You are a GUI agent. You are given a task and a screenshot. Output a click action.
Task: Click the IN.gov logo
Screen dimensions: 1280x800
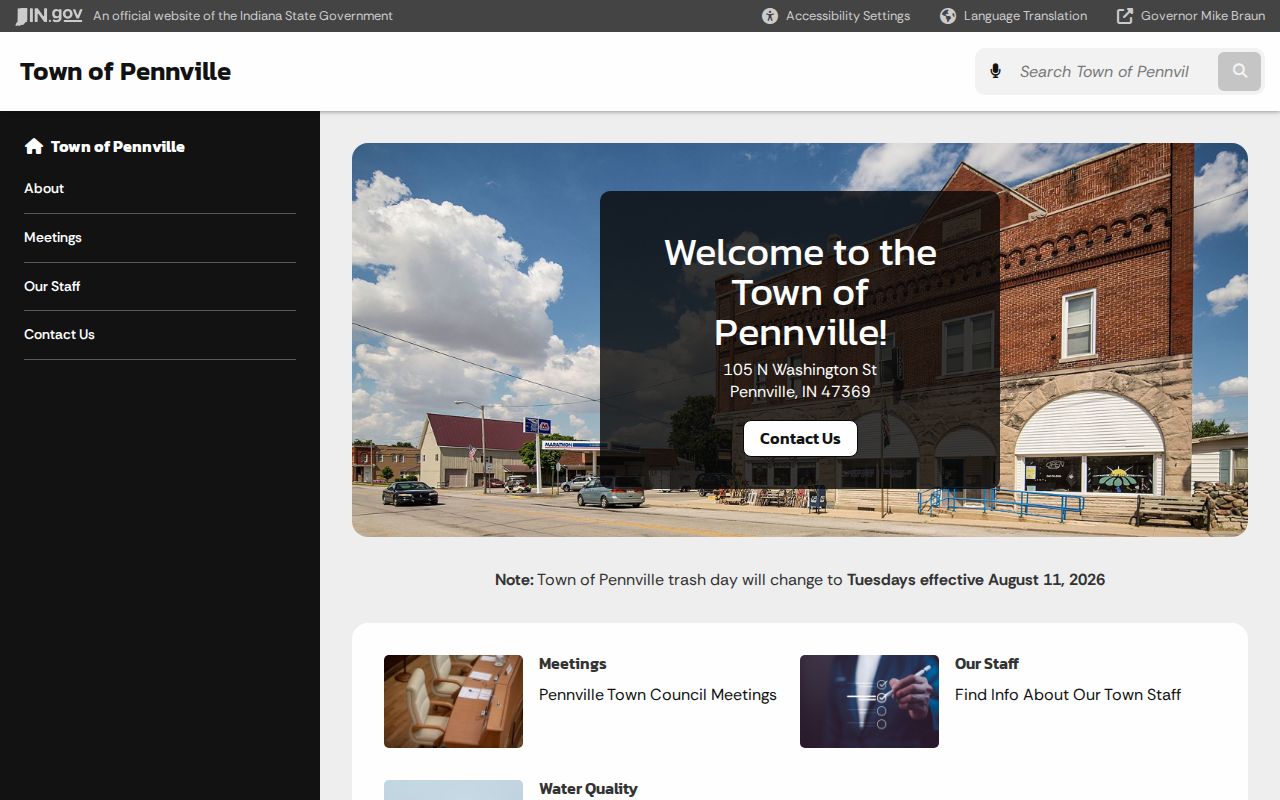[x=49, y=16]
